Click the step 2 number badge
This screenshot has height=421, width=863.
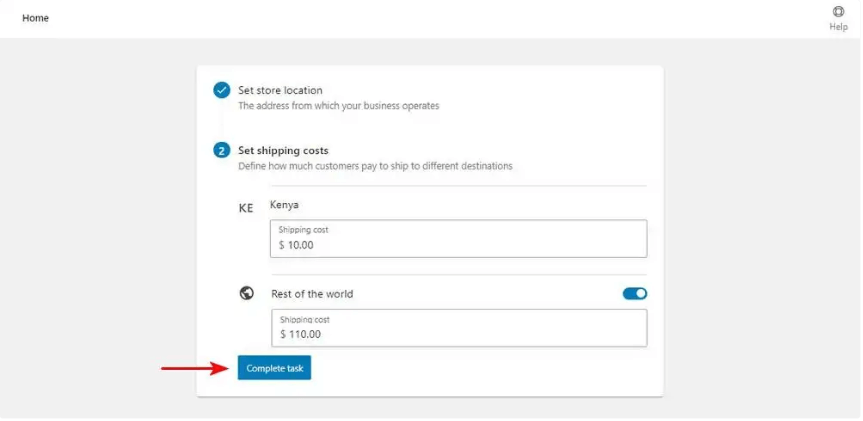222,150
